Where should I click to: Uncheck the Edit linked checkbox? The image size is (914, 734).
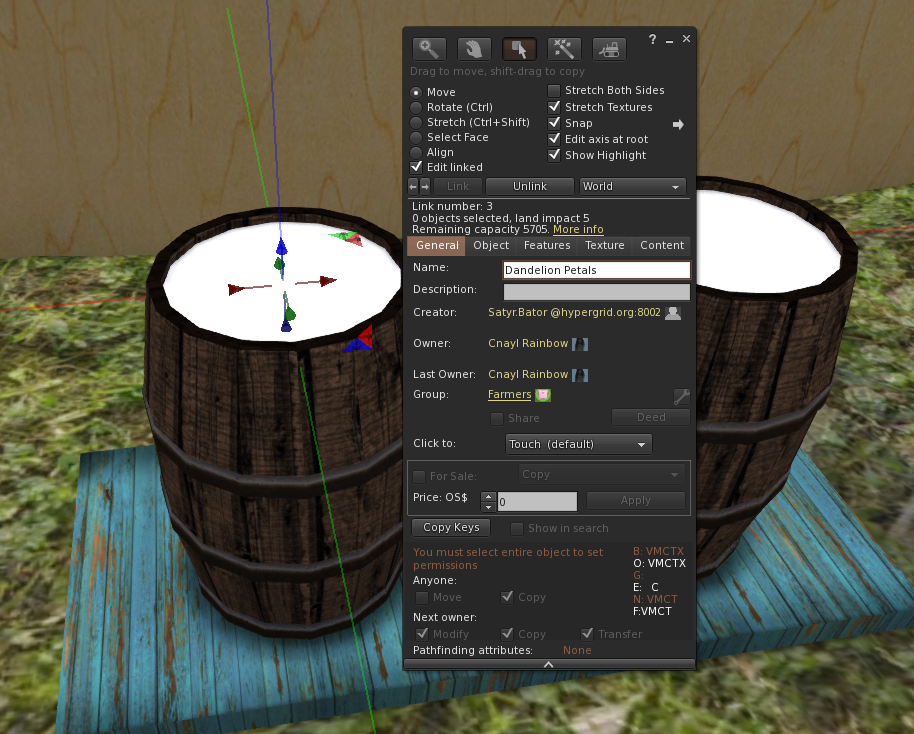(417, 167)
